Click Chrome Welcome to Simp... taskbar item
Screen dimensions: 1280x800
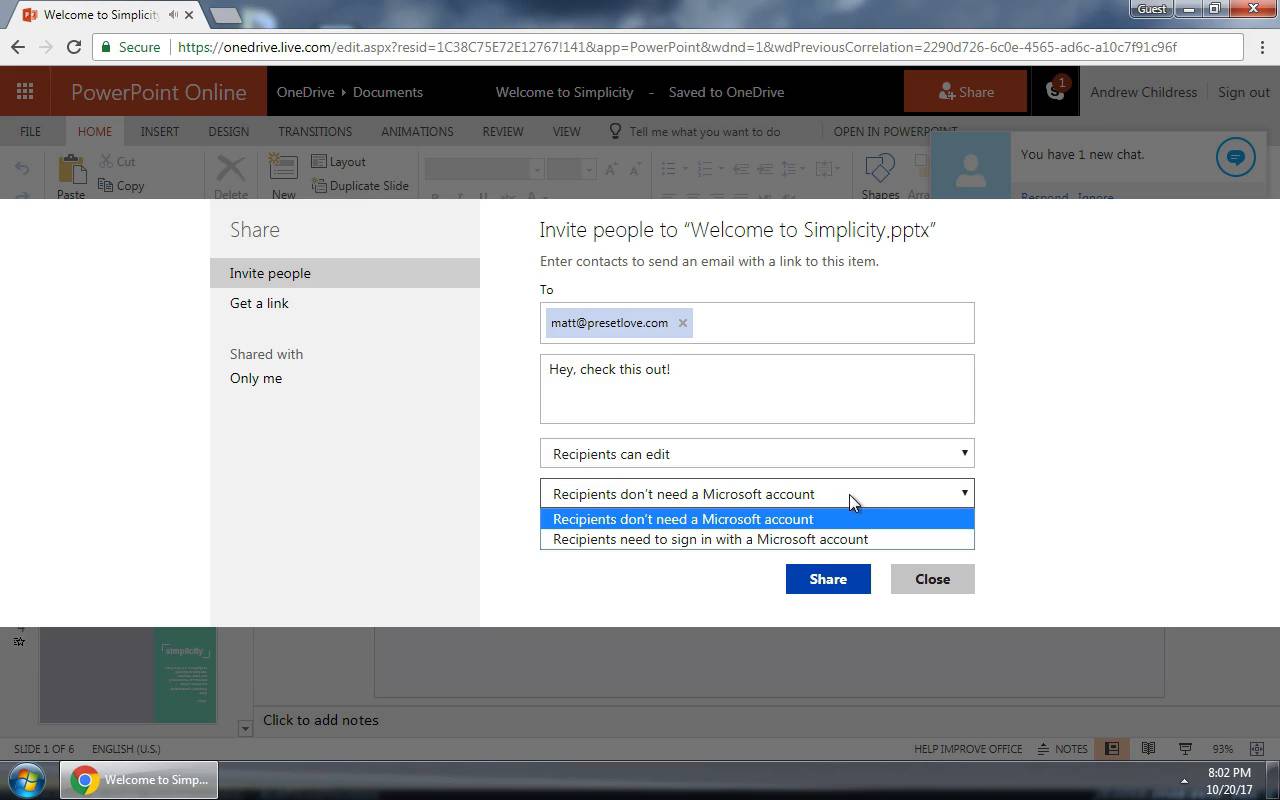pos(139,780)
